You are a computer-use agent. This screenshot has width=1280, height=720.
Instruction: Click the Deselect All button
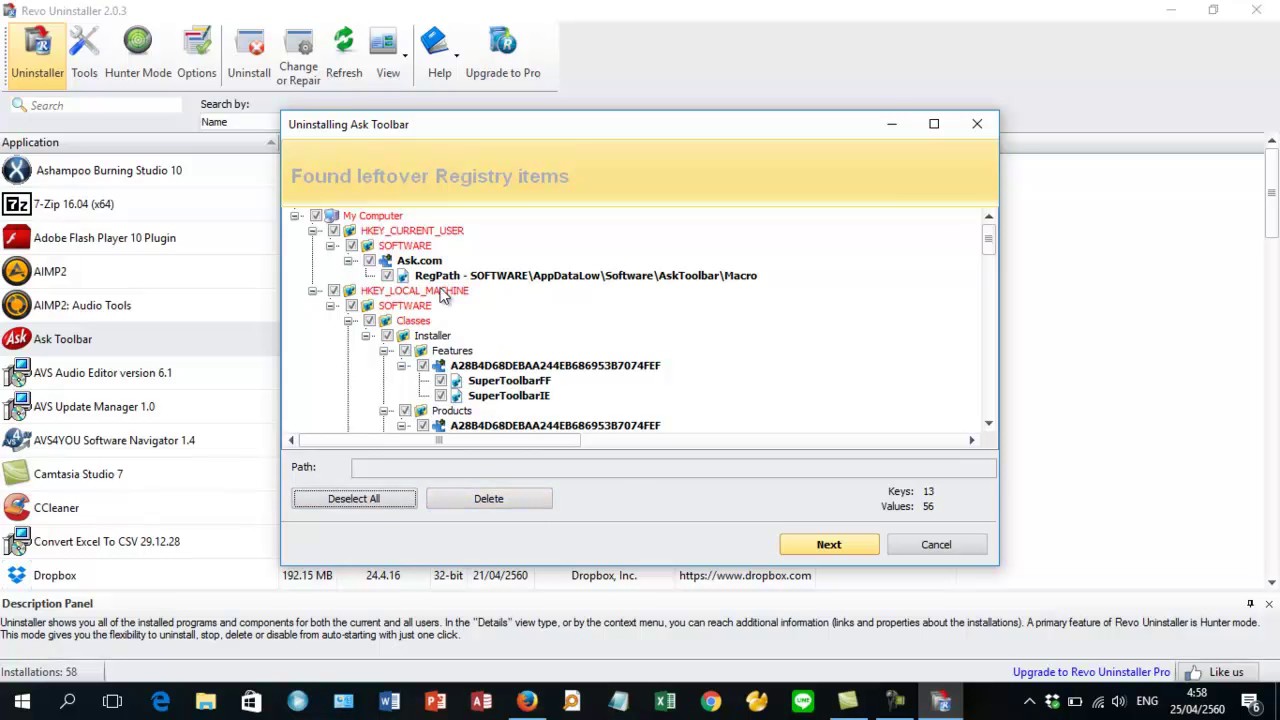[354, 499]
